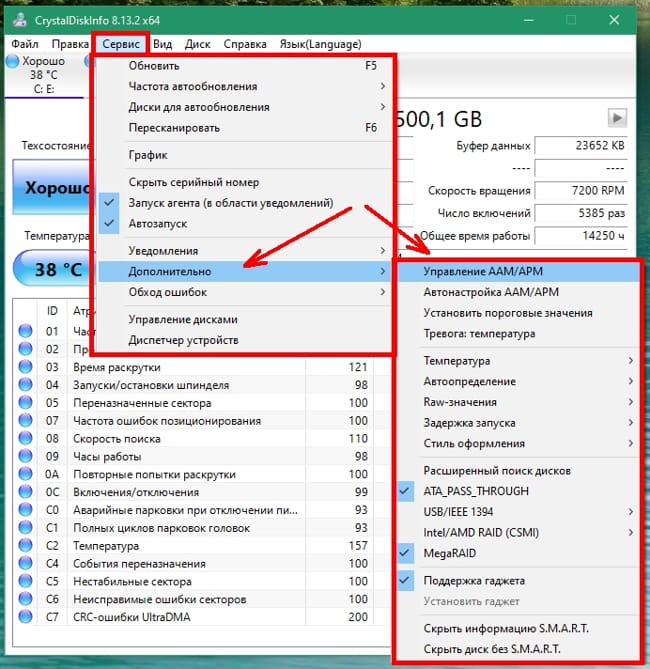Image resolution: width=650 pixels, height=669 pixels.
Task: Choose Установить пороговые значения
Action: 519,313
